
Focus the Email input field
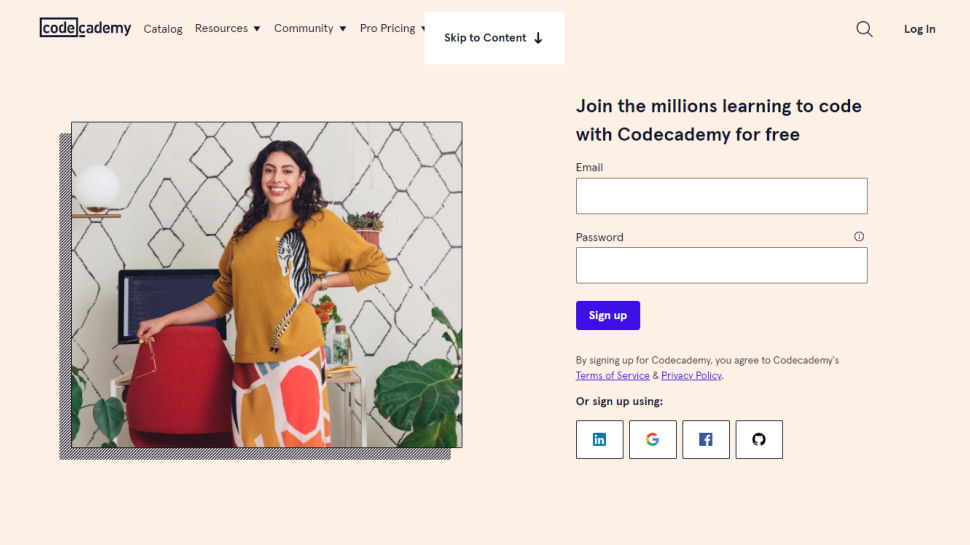point(721,196)
